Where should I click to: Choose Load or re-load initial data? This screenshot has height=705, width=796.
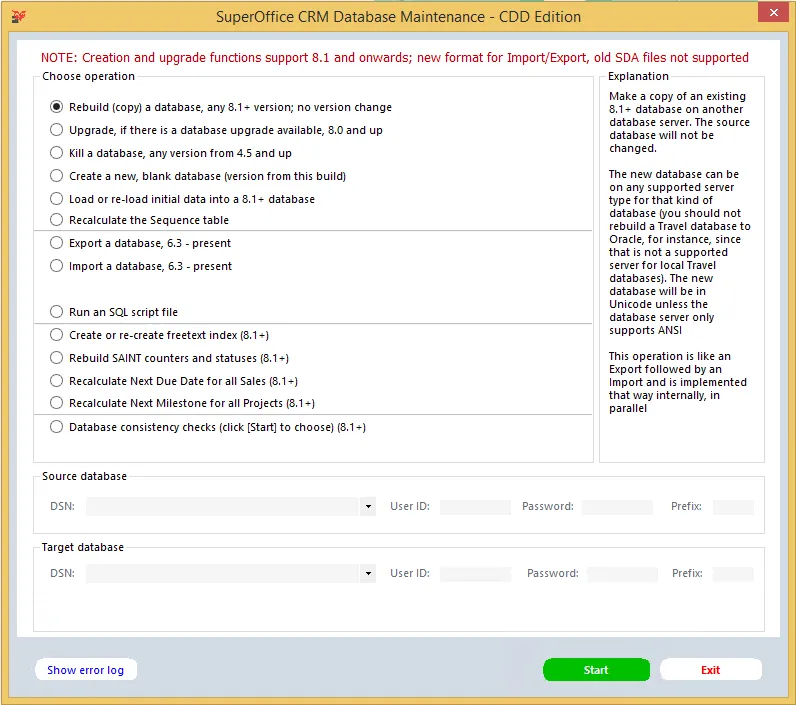point(57,199)
